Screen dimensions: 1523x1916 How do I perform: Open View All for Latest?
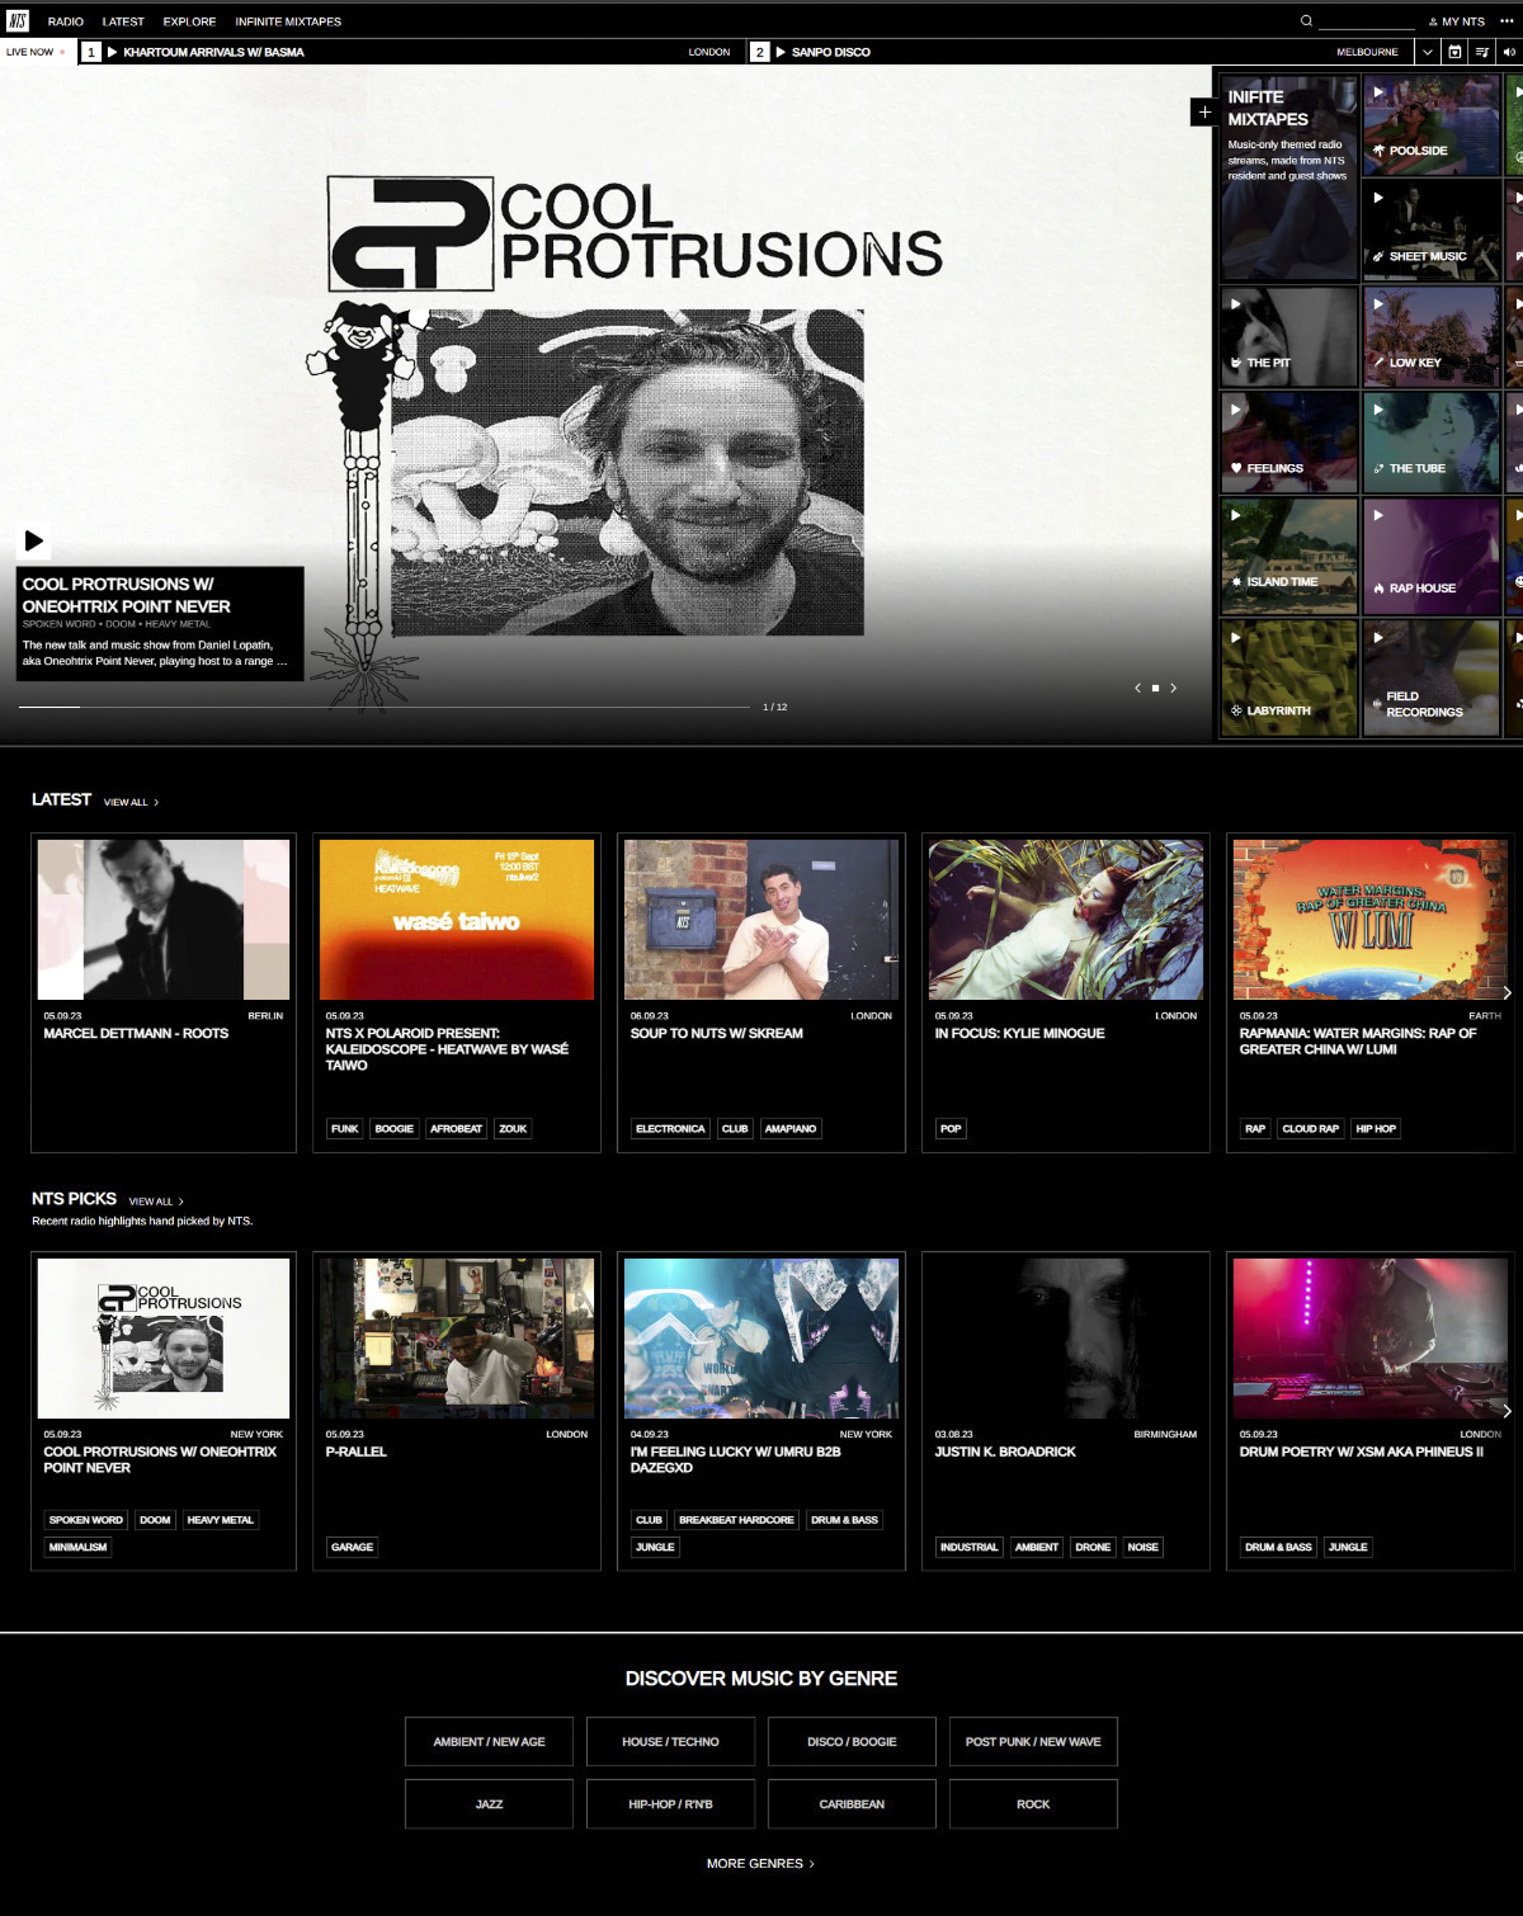(x=131, y=802)
